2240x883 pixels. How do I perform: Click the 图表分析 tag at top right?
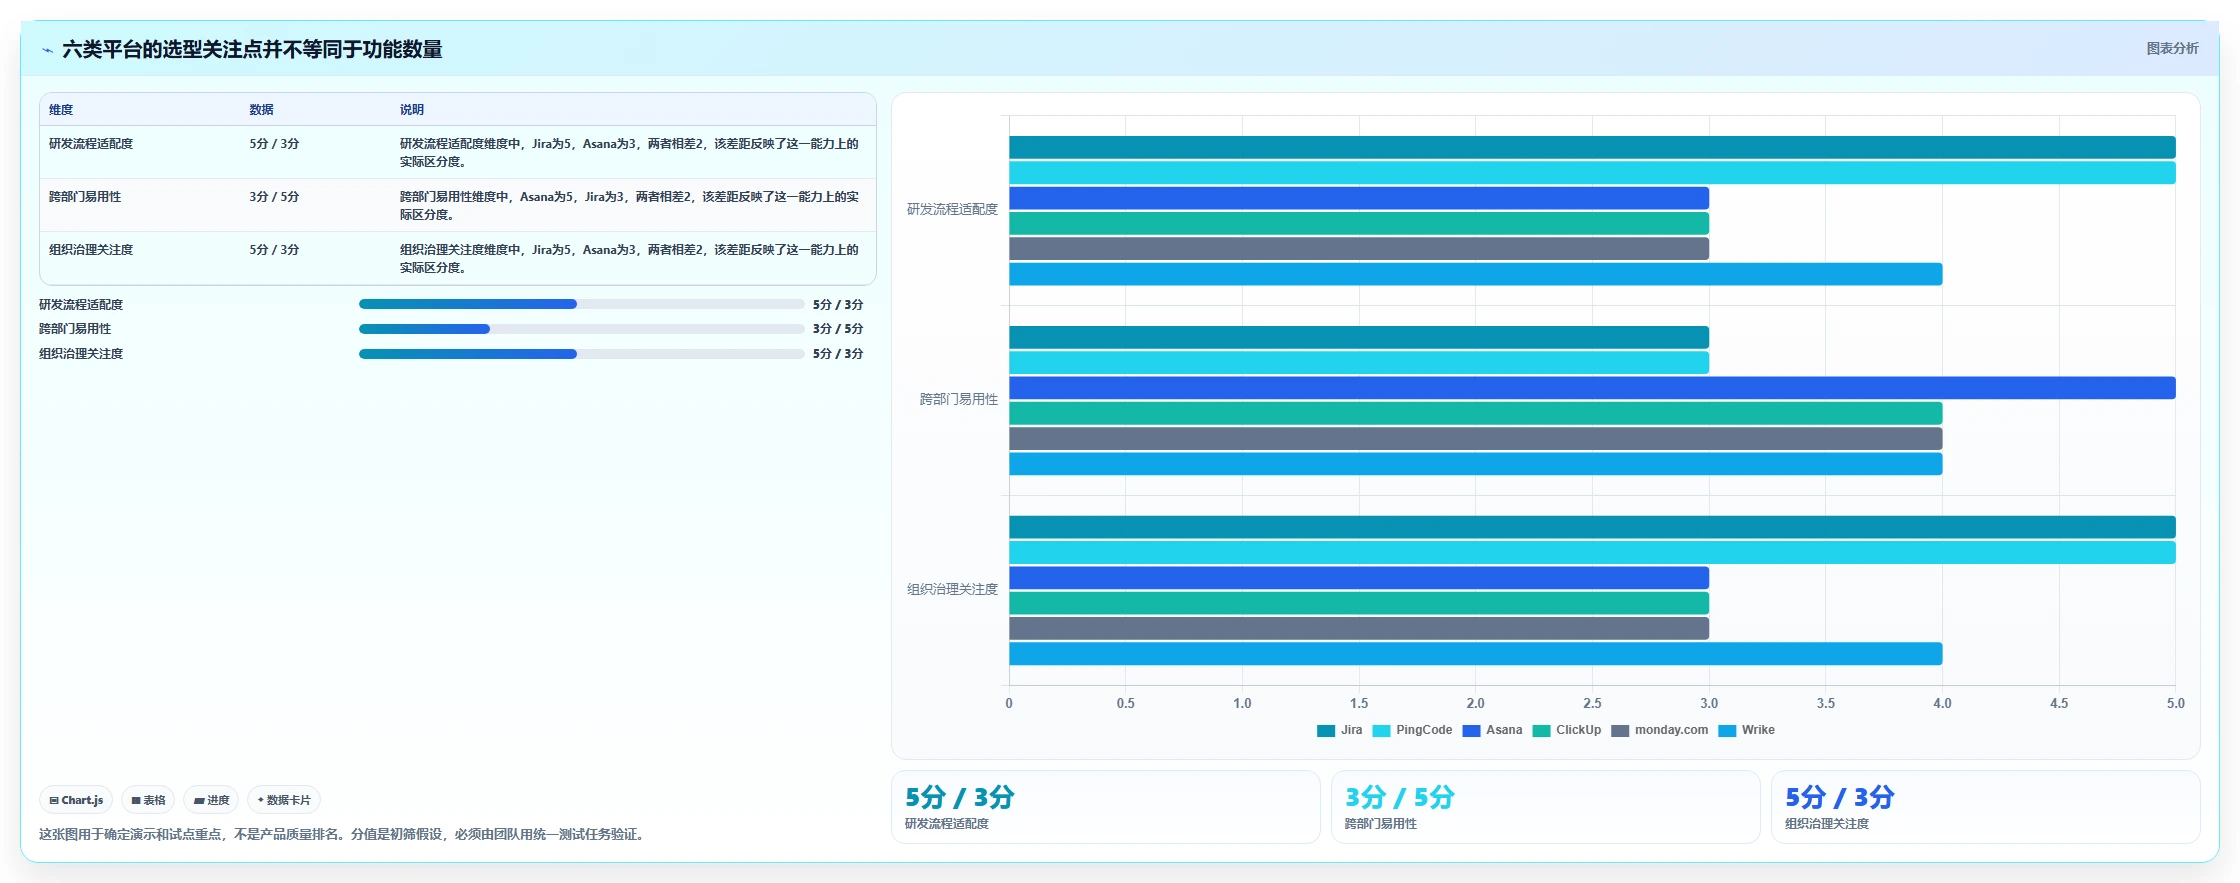(2172, 48)
